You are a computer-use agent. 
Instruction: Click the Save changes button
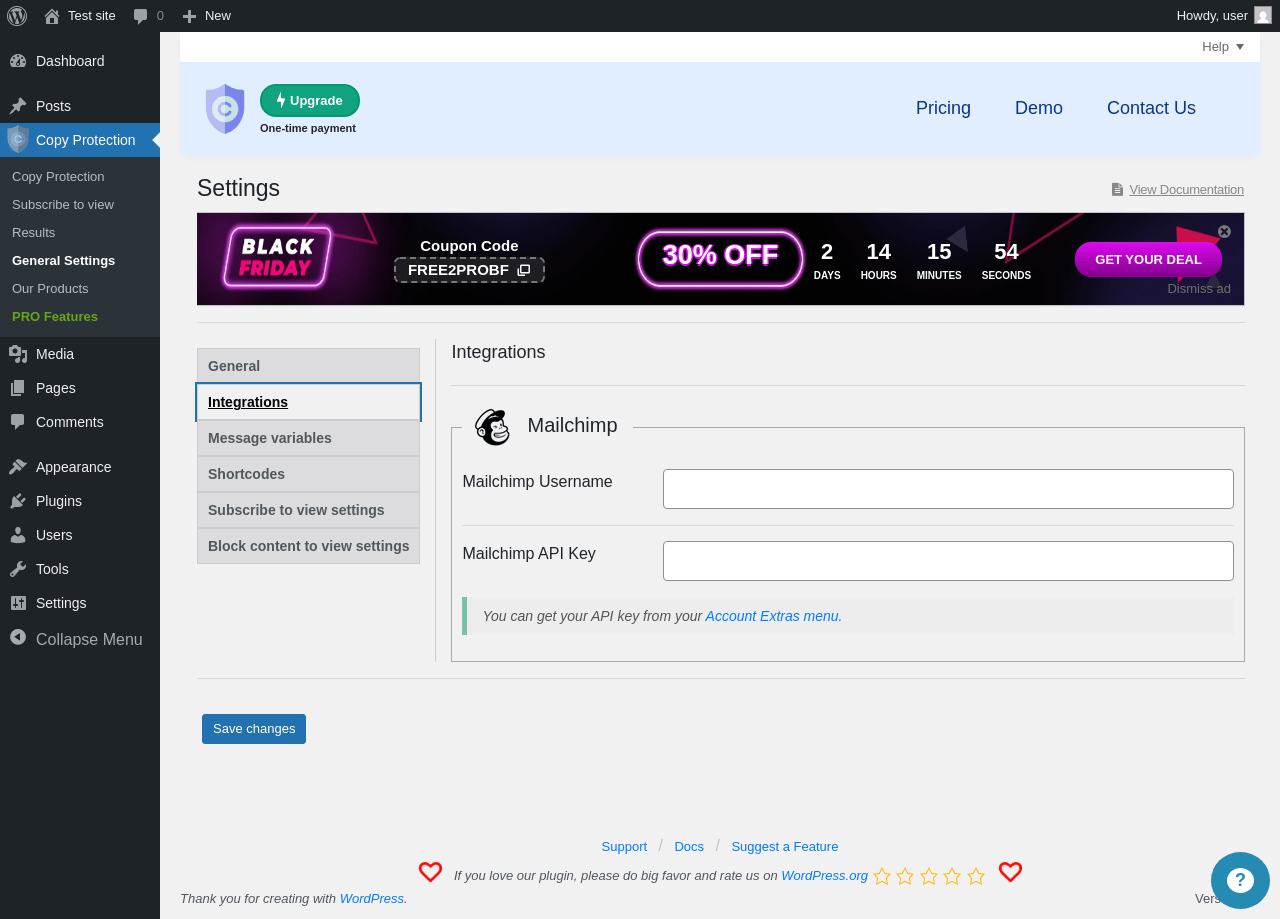[x=254, y=729]
